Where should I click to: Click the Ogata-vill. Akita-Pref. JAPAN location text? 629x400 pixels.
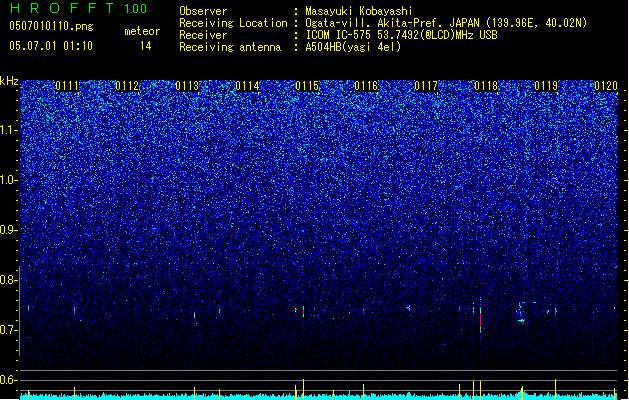pos(446,23)
